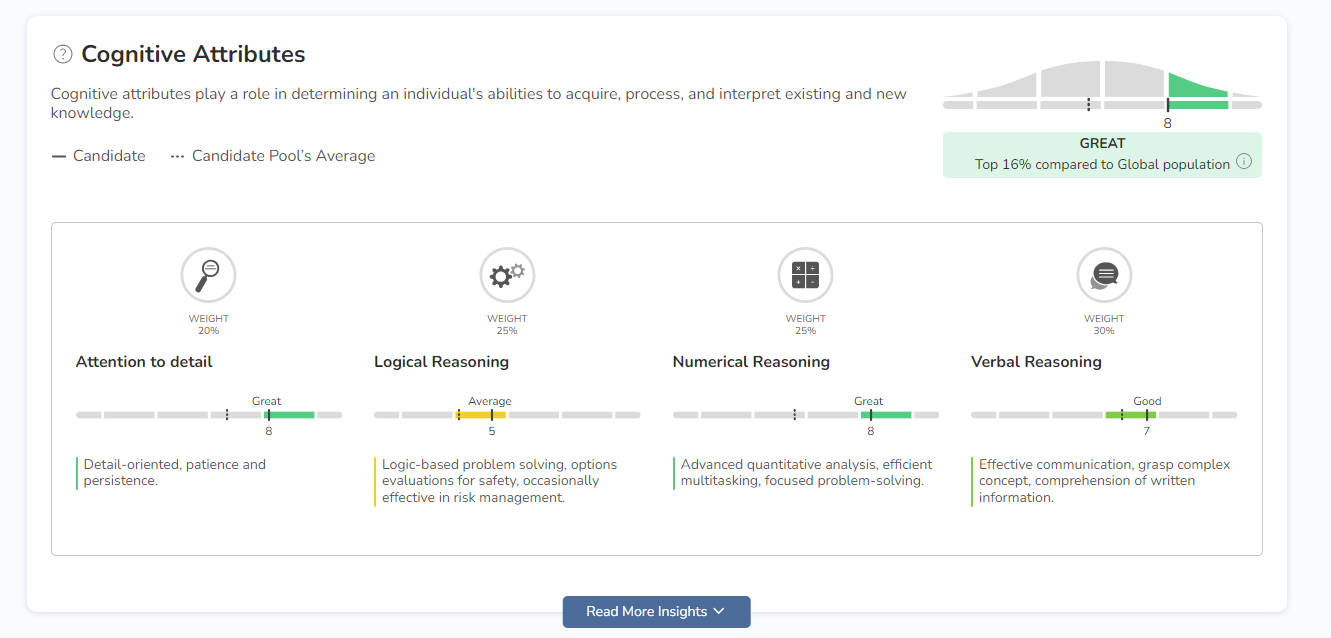
Task: Click the Attention to detail heading
Action: coord(144,362)
